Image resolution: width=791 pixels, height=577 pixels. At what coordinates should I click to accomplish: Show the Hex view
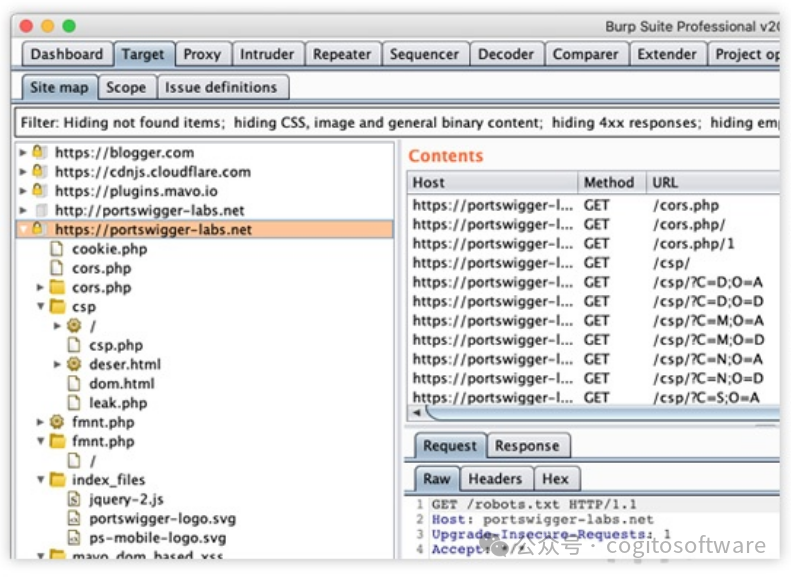tap(556, 479)
